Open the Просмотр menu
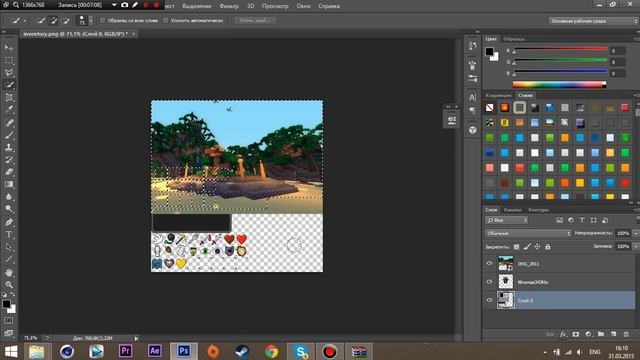The image size is (640, 360). (275, 6)
